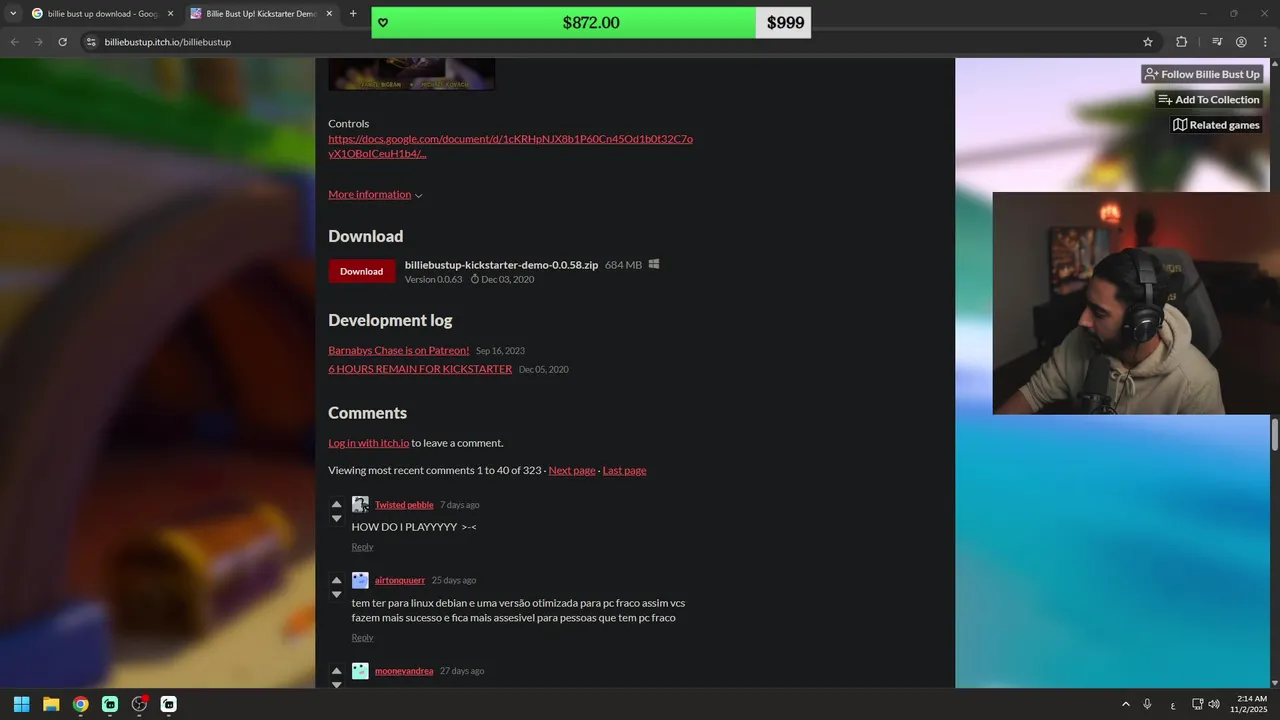This screenshot has width=1280, height=720.
Task: Open the Chrome extensions menu
Action: tap(1182, 42)
